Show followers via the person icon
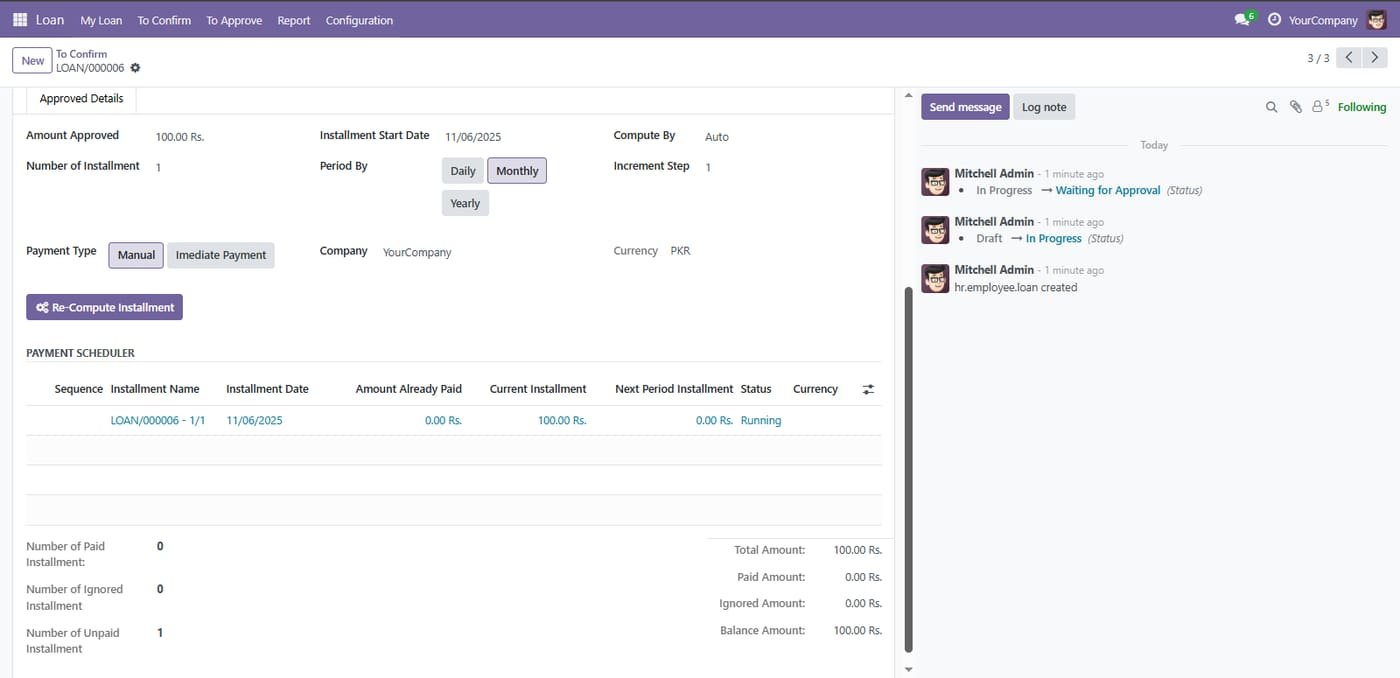 tap(1320, 106)
